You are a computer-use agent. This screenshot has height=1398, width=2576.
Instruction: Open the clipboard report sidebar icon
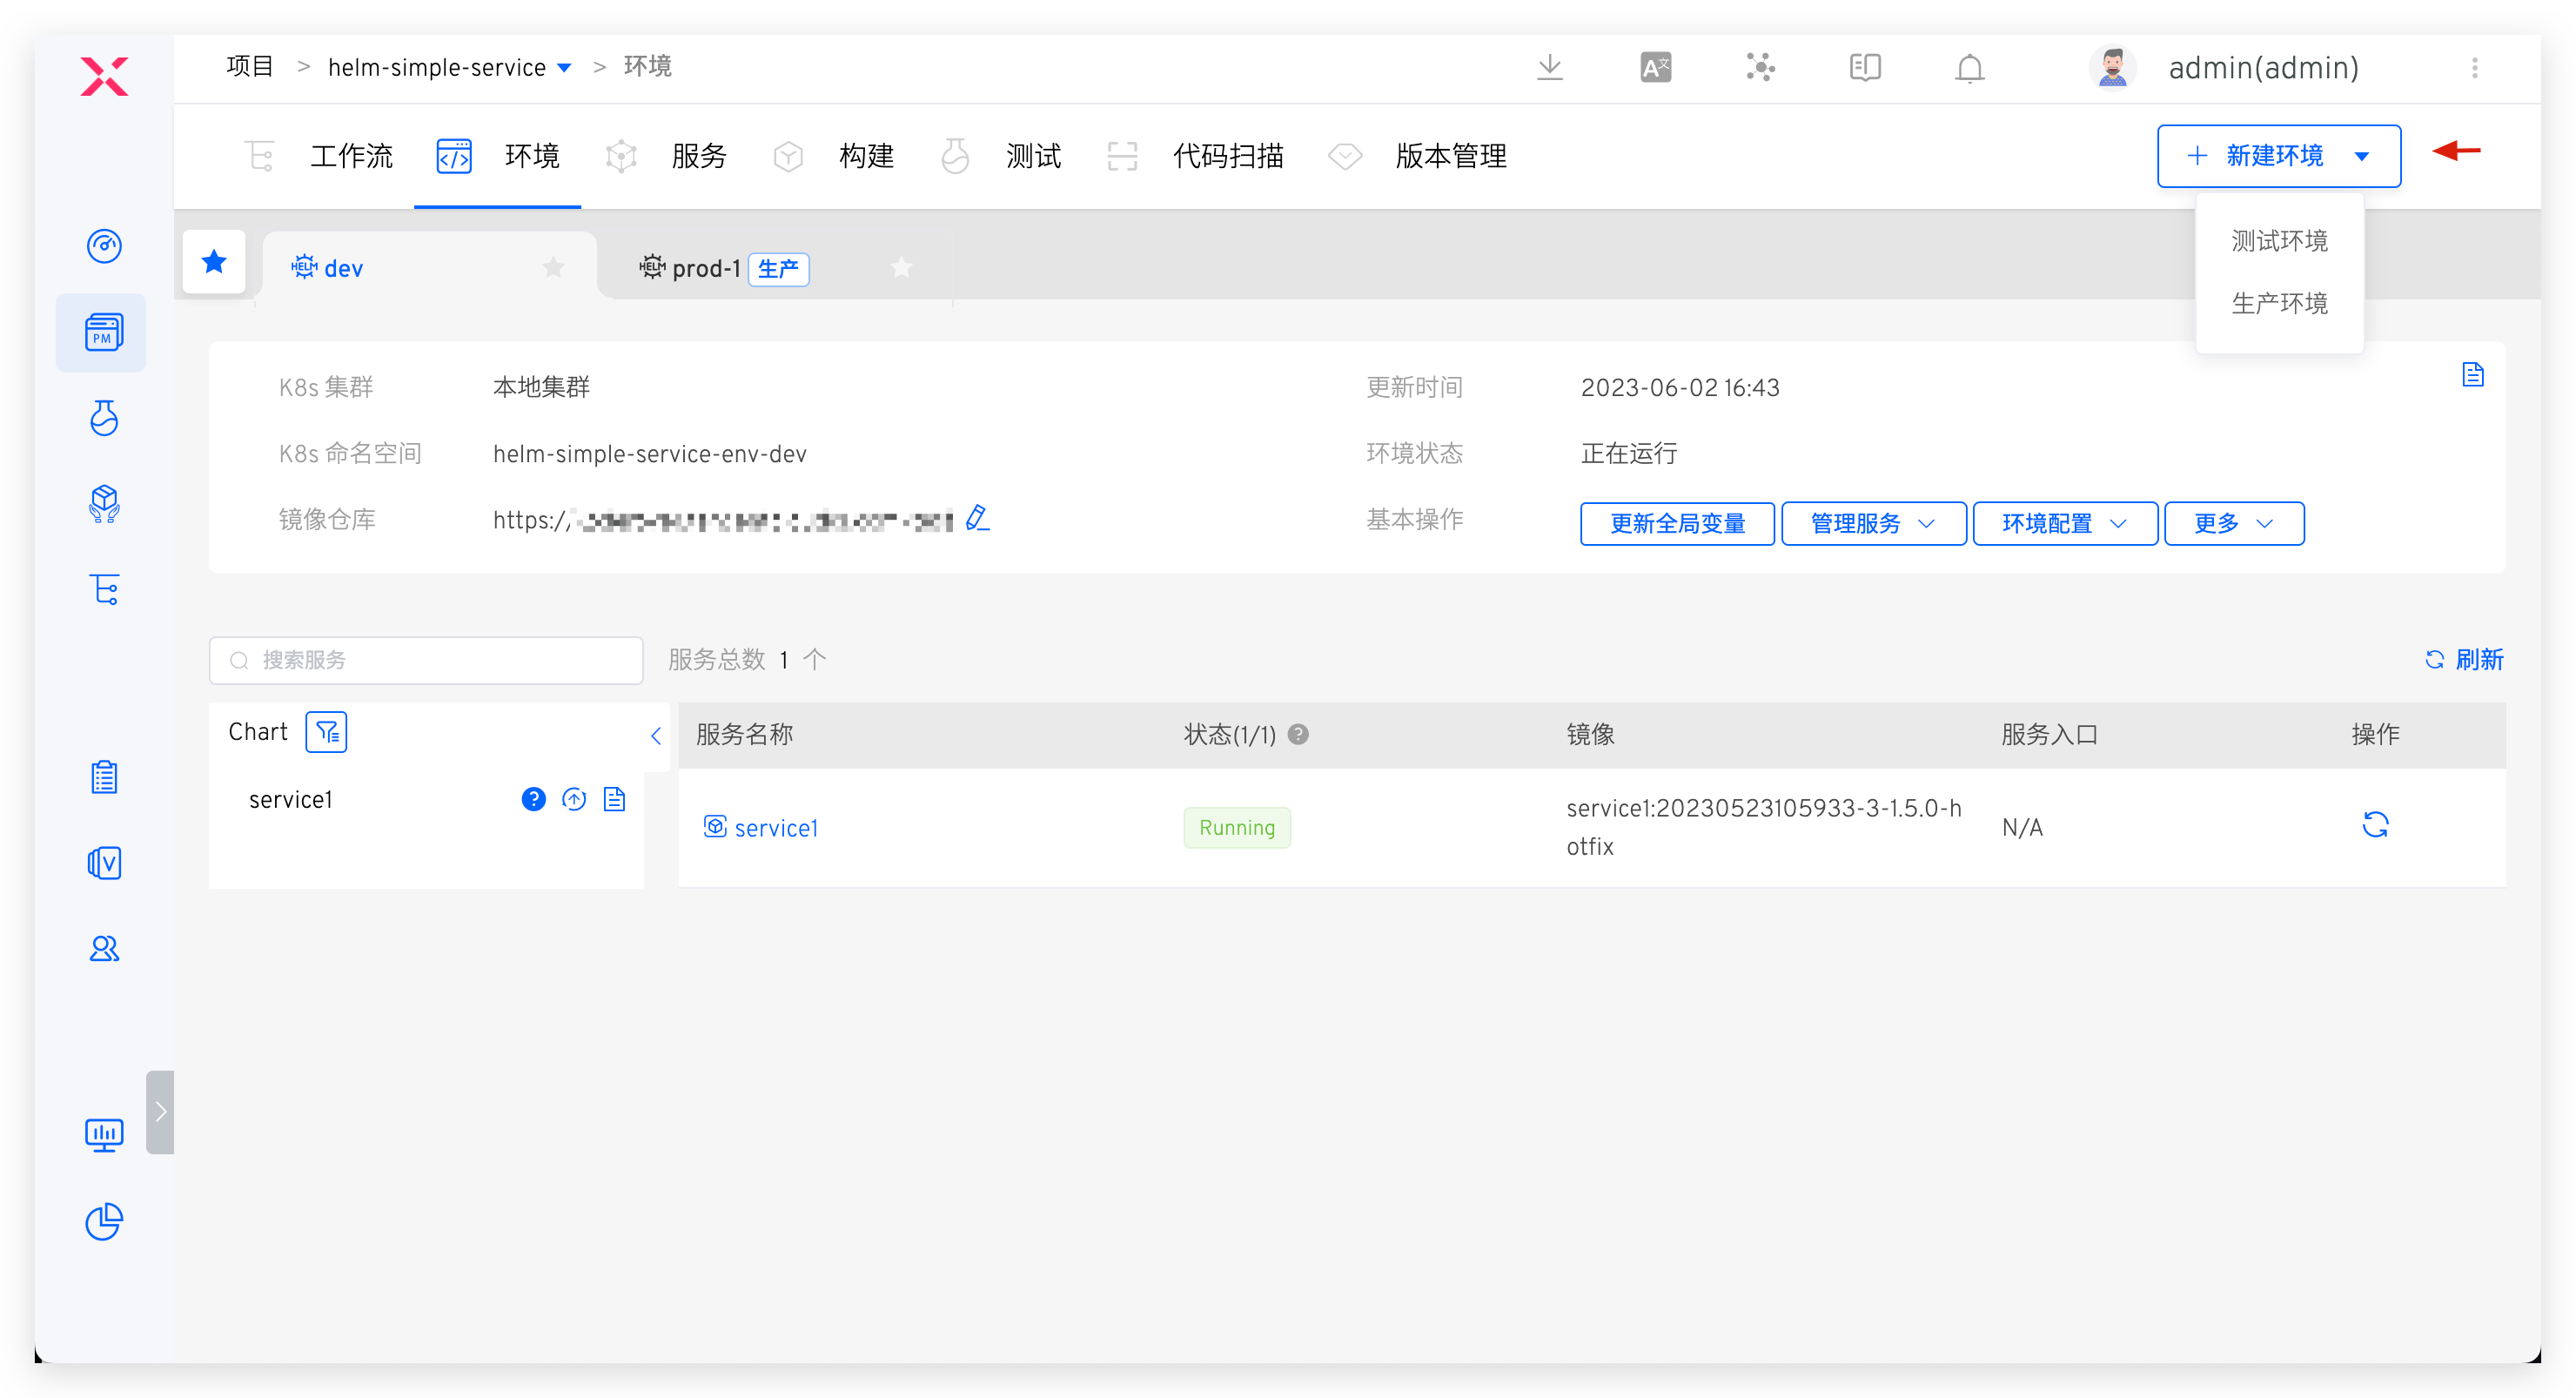pyautogui.click(x=104, y=777)
